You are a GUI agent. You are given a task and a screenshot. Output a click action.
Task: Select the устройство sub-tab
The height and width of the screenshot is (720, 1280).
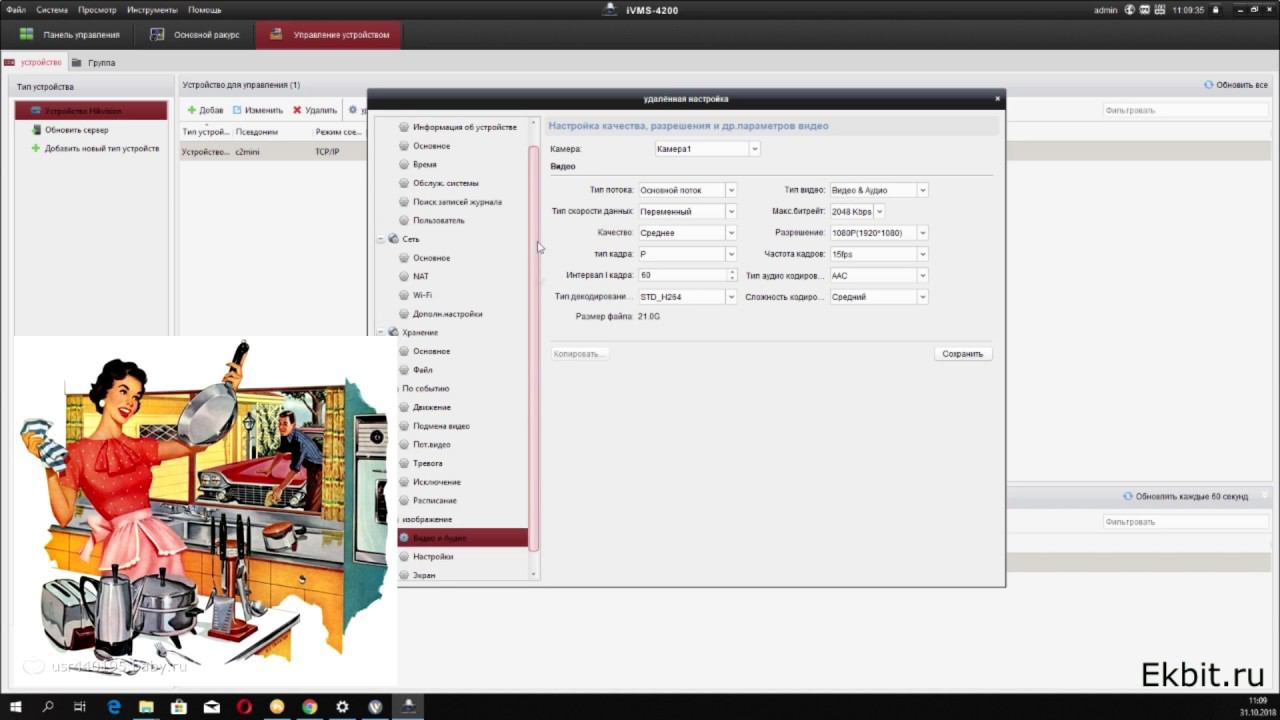(x=33, y=62)
